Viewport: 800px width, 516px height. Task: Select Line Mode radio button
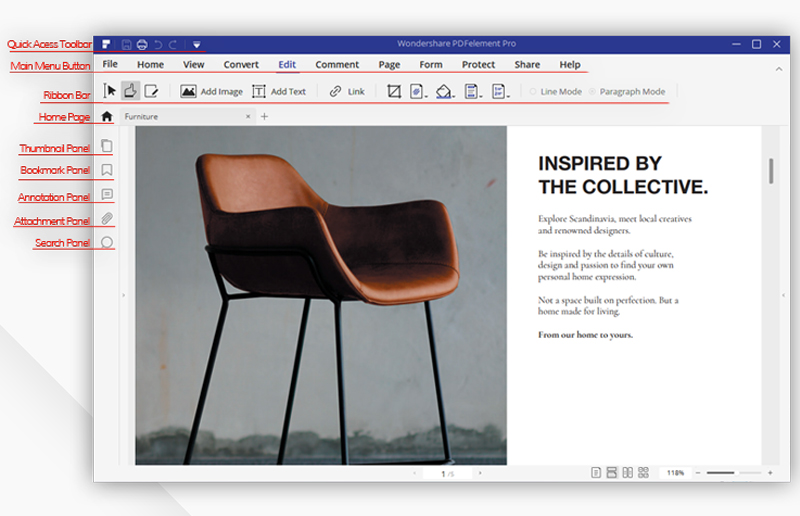533,92
